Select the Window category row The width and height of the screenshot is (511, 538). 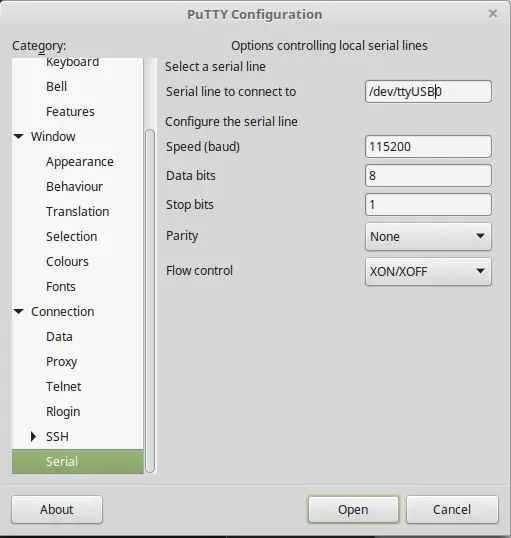click(53, 137)
